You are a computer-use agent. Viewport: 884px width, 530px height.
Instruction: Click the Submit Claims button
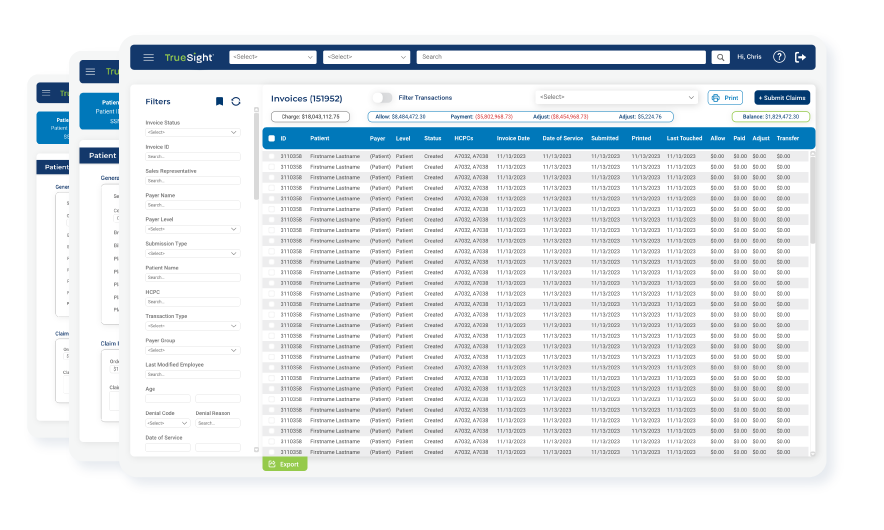pyautogui.click(x=782, y=98)
